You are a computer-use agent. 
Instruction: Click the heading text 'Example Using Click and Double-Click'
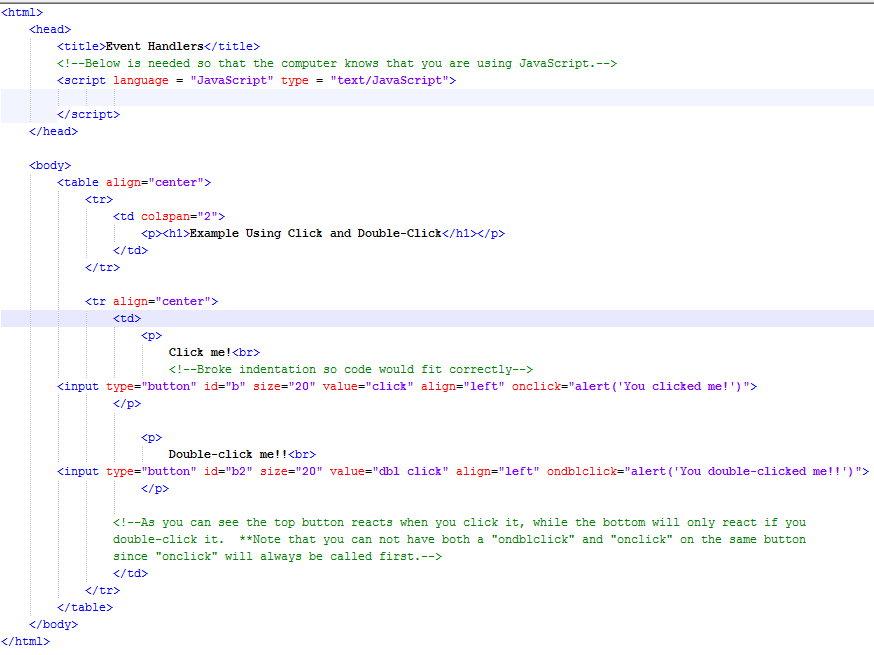coord(315,233)
